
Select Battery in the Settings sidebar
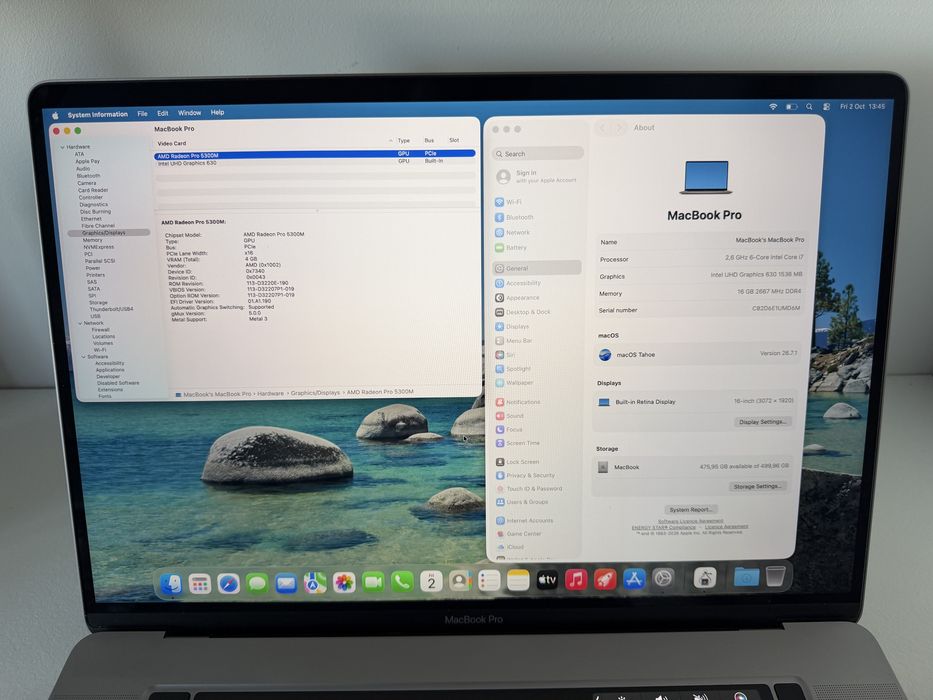[537, 248]
